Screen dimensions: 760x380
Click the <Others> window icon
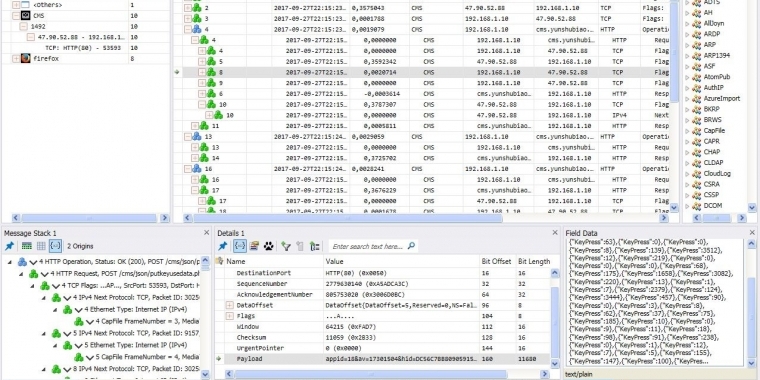point(26,4)
